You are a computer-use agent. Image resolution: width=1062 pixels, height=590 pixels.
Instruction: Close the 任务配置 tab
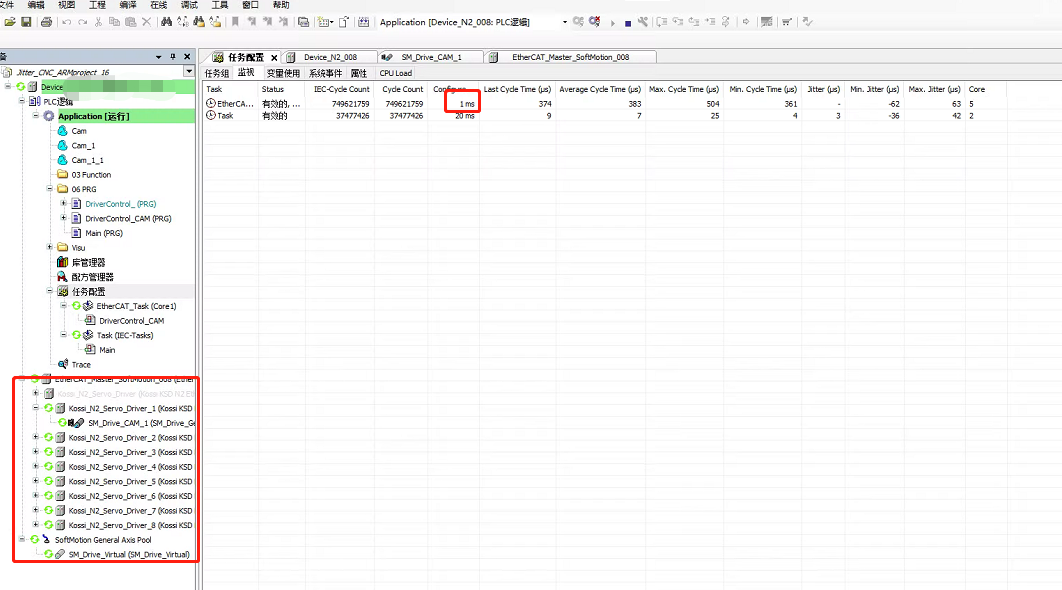point(274,58)
